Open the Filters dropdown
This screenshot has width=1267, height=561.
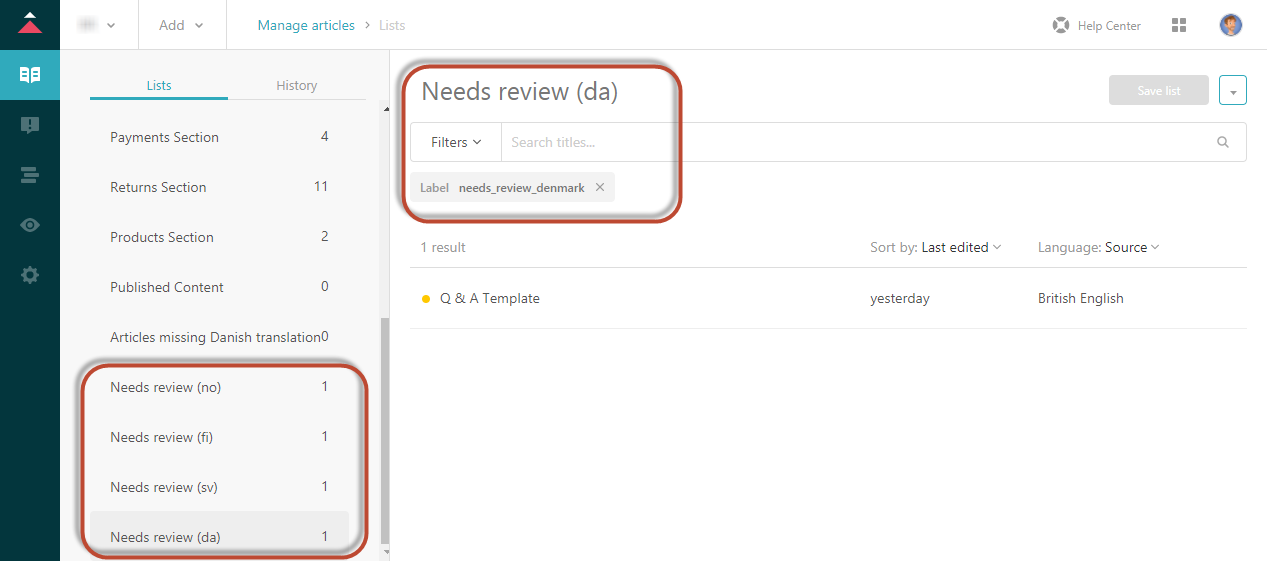click(456, 142)
